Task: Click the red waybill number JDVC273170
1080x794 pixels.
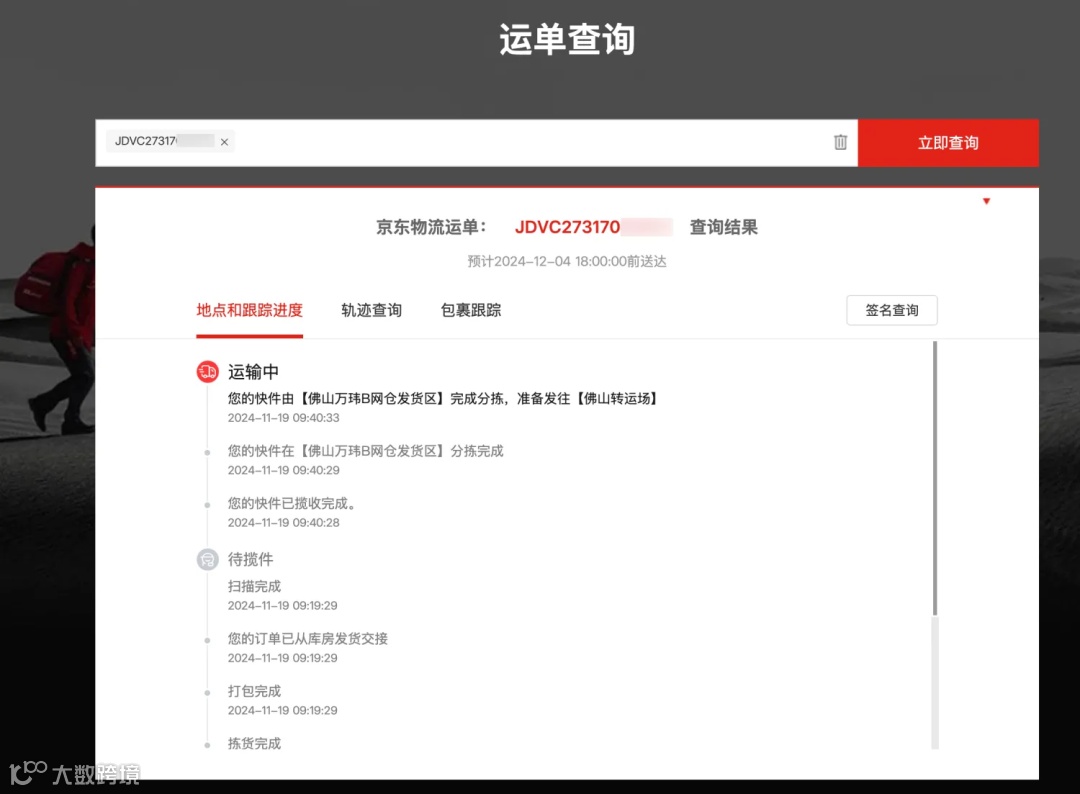Action: pyautogui.click(x=568, y=227)
